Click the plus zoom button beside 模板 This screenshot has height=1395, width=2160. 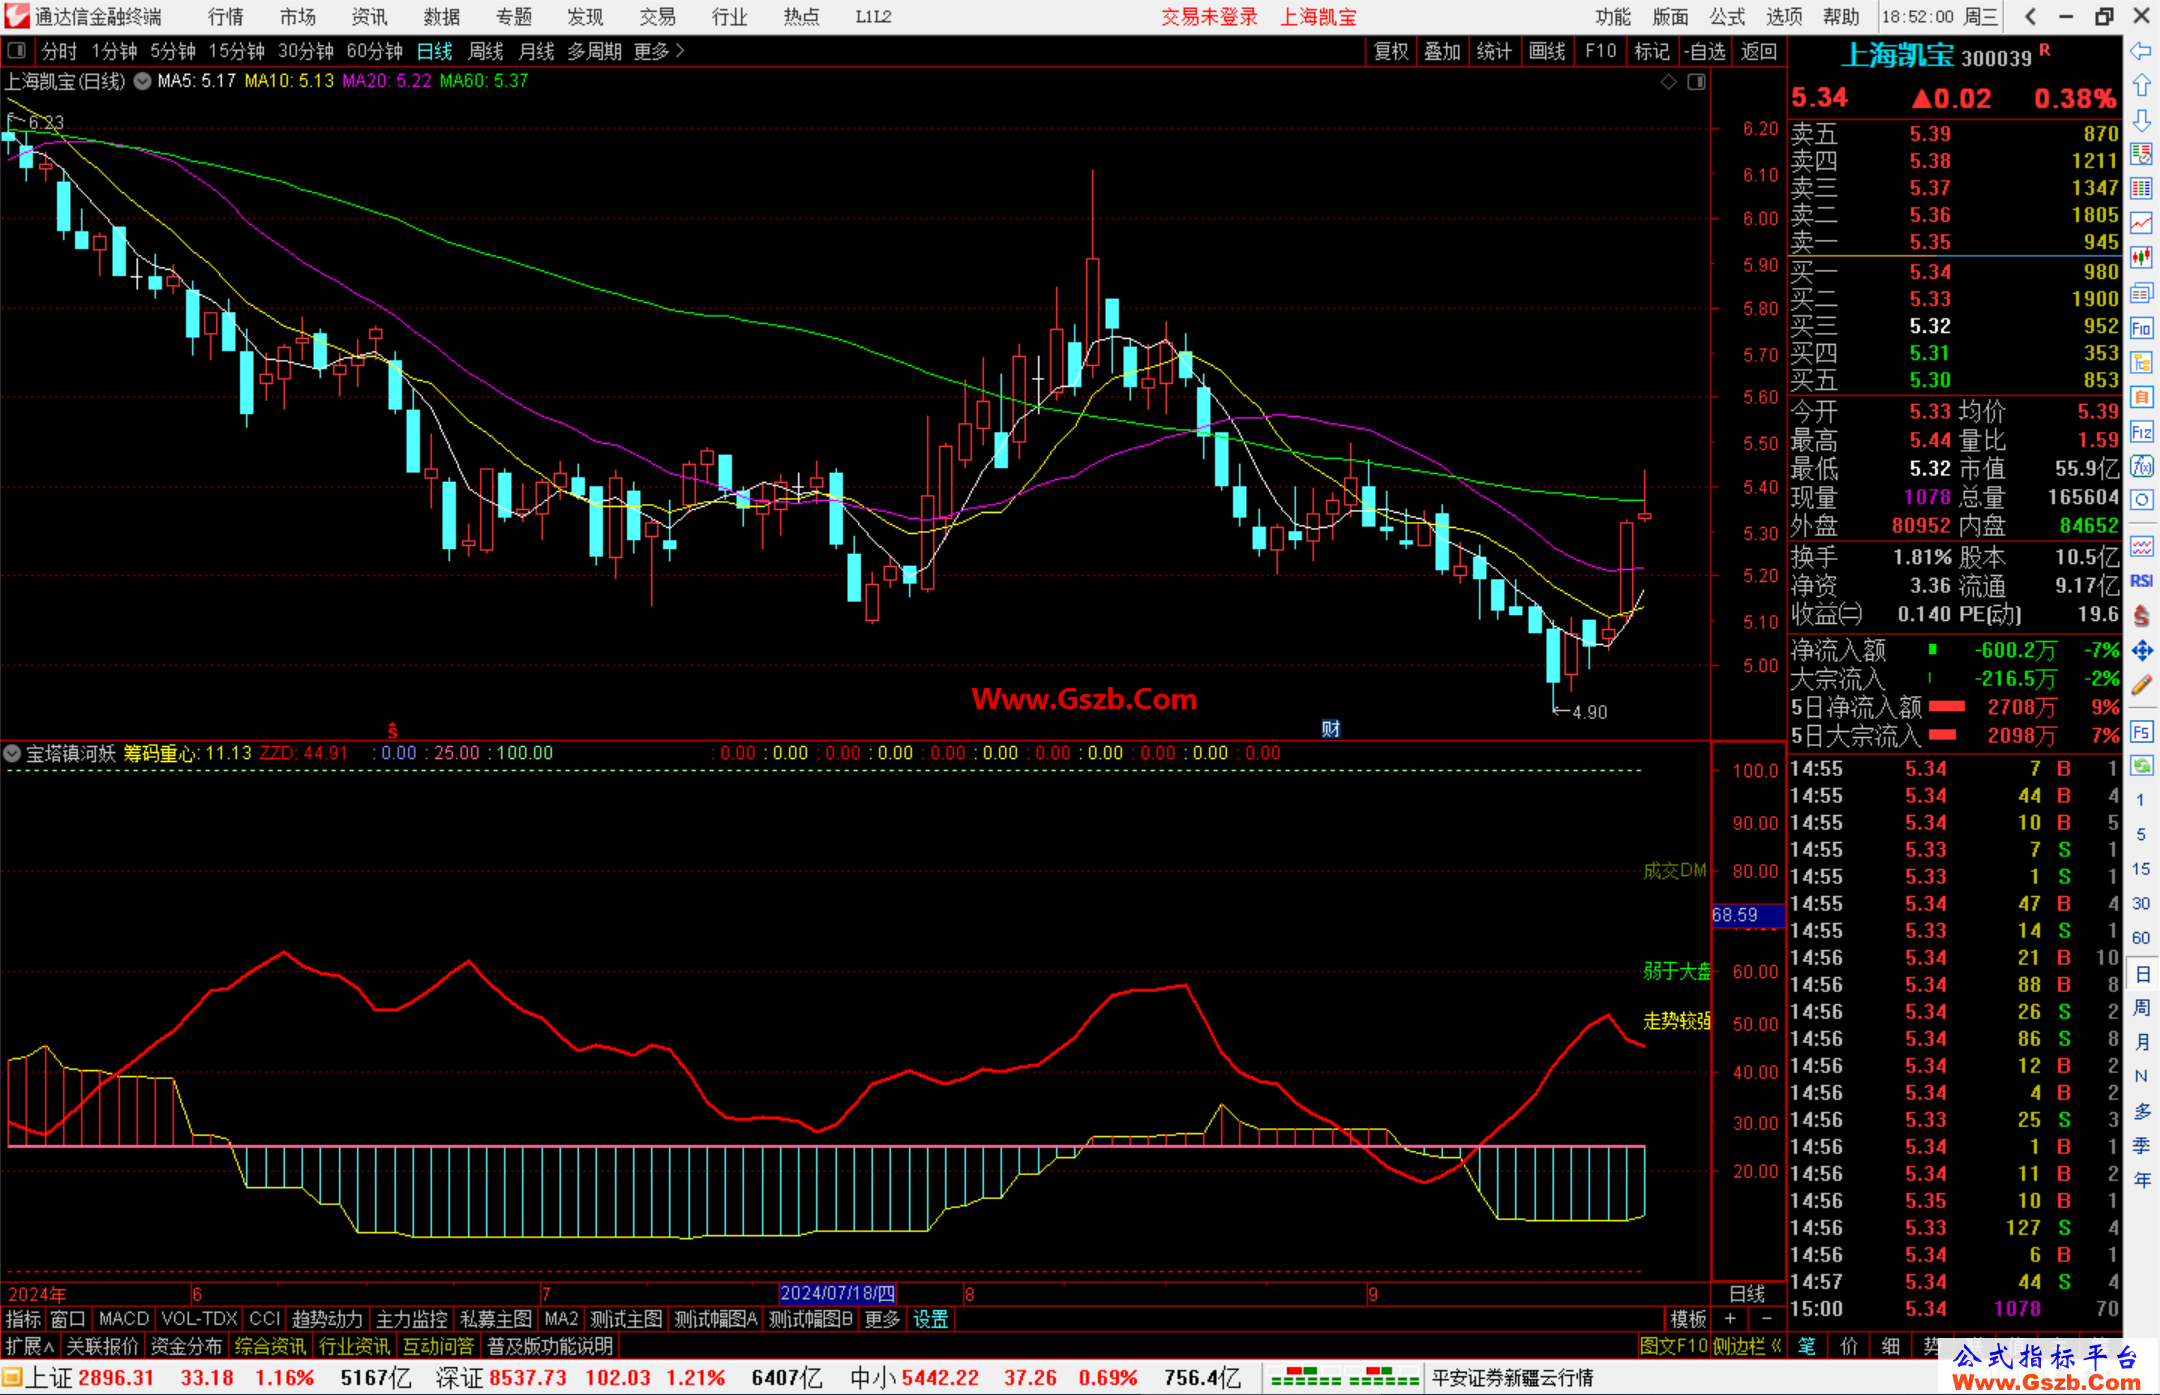[x=1730, y=1319]
